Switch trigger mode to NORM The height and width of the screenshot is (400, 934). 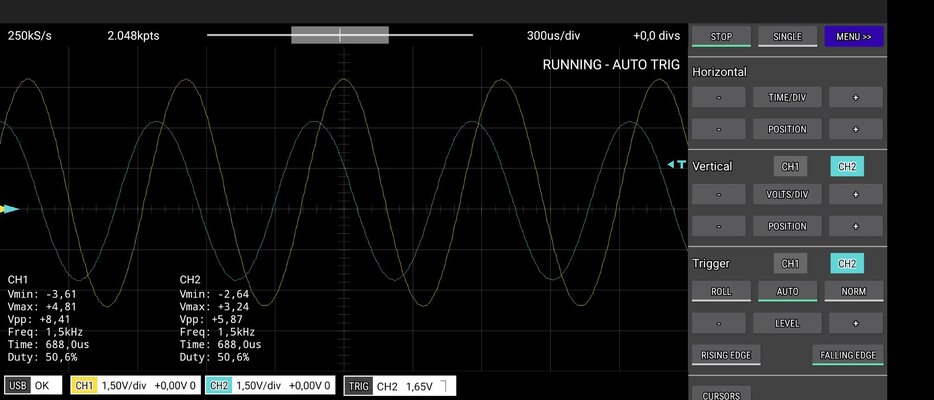pos(854,291)
